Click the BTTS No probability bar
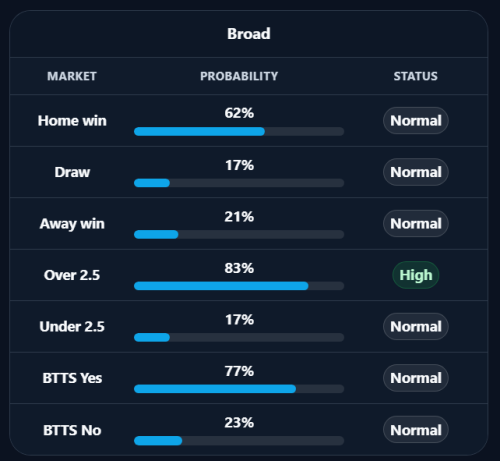Image resolution: width=500 pixels, height=461 pixels. pos(239,441)
